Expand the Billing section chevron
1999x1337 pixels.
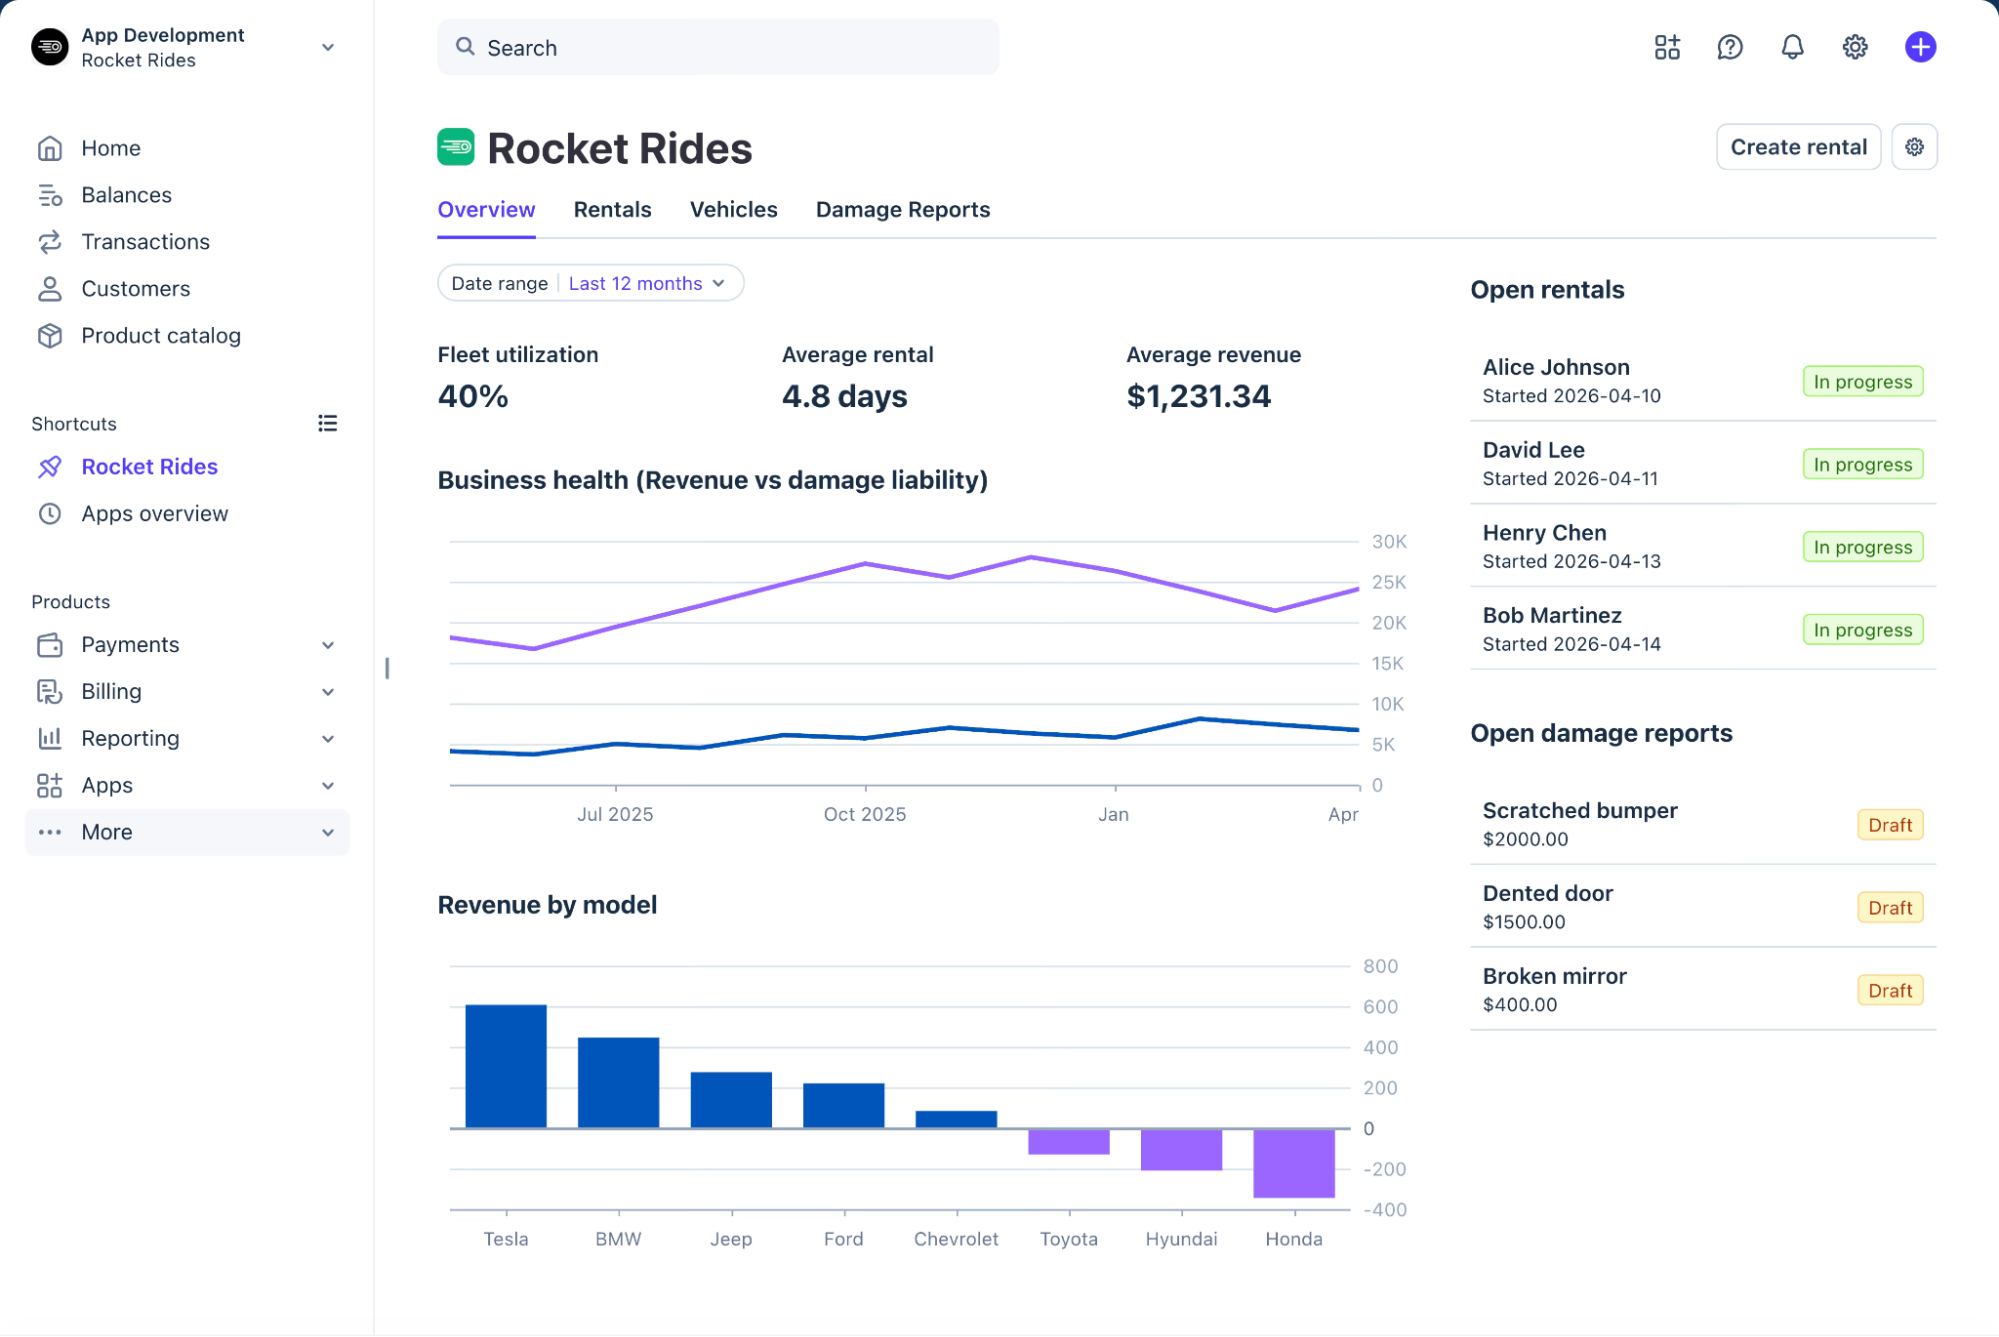[x=328, y=692]
